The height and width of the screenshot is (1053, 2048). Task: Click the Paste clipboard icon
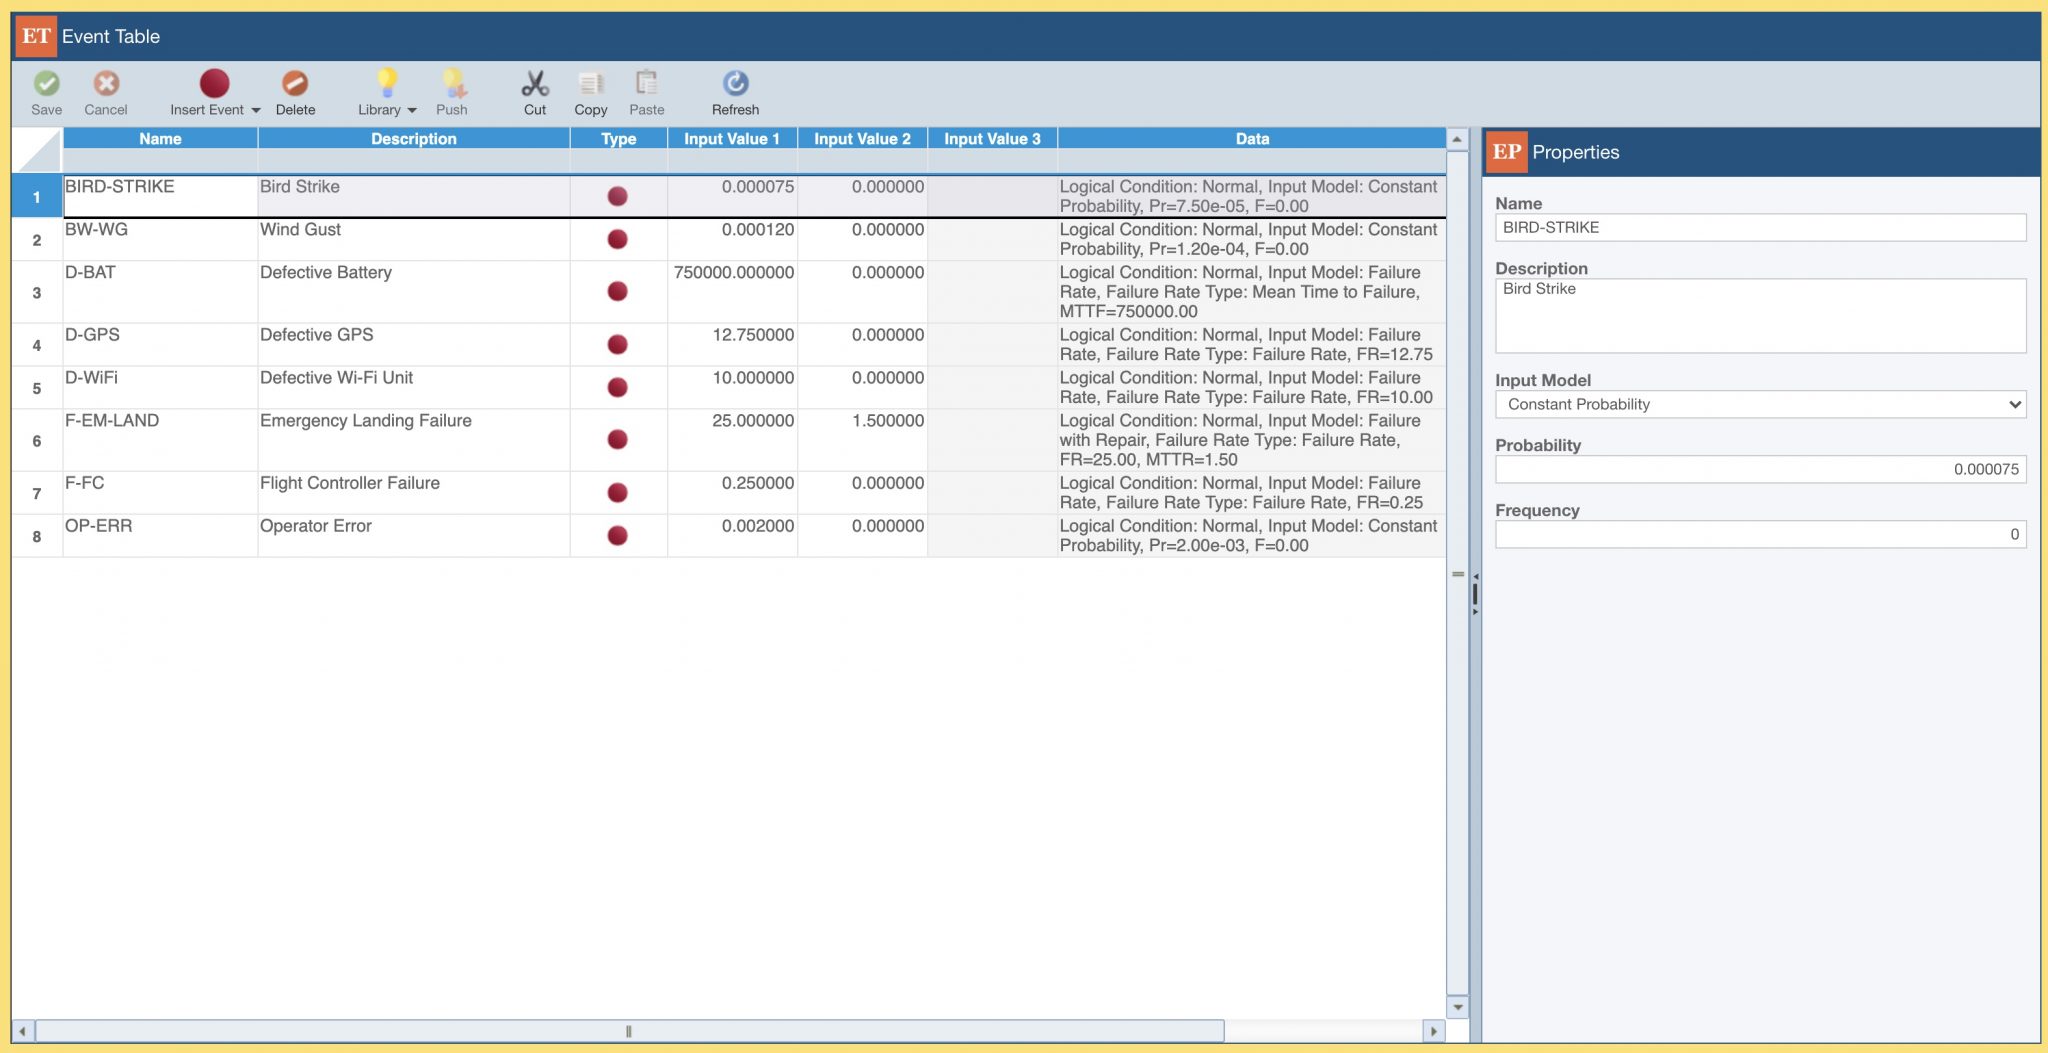point(646,84)
